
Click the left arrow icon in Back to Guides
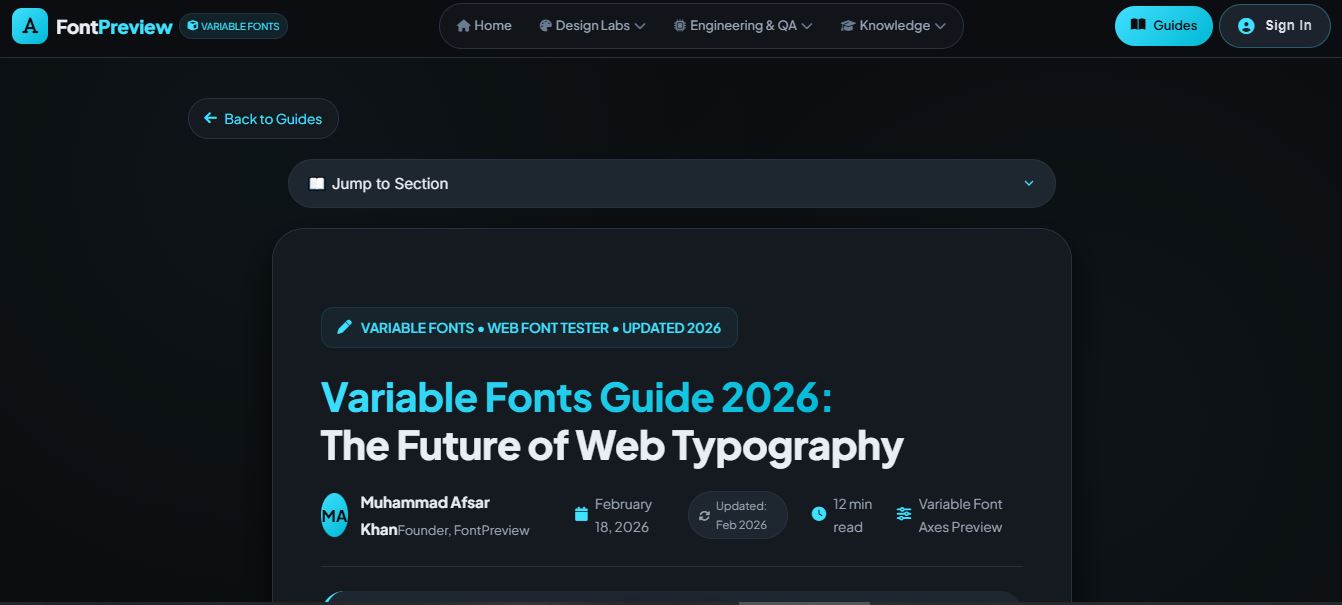pos(211,118)
